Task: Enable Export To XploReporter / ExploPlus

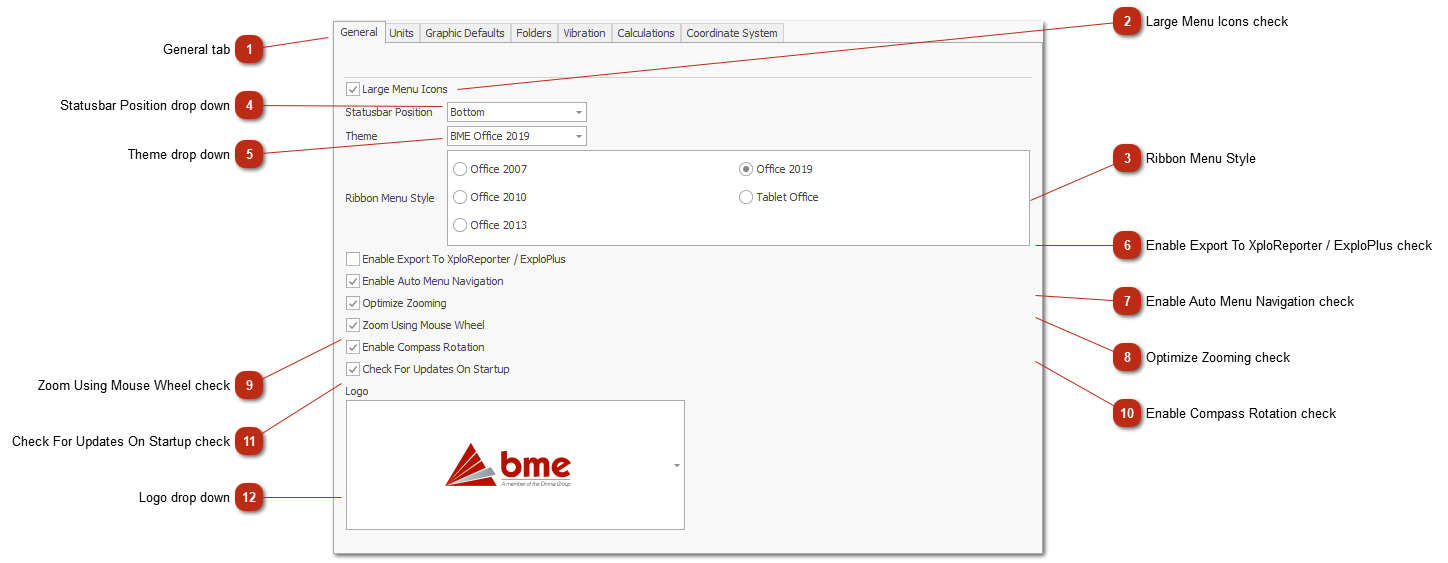Action: tap(353, 259)
